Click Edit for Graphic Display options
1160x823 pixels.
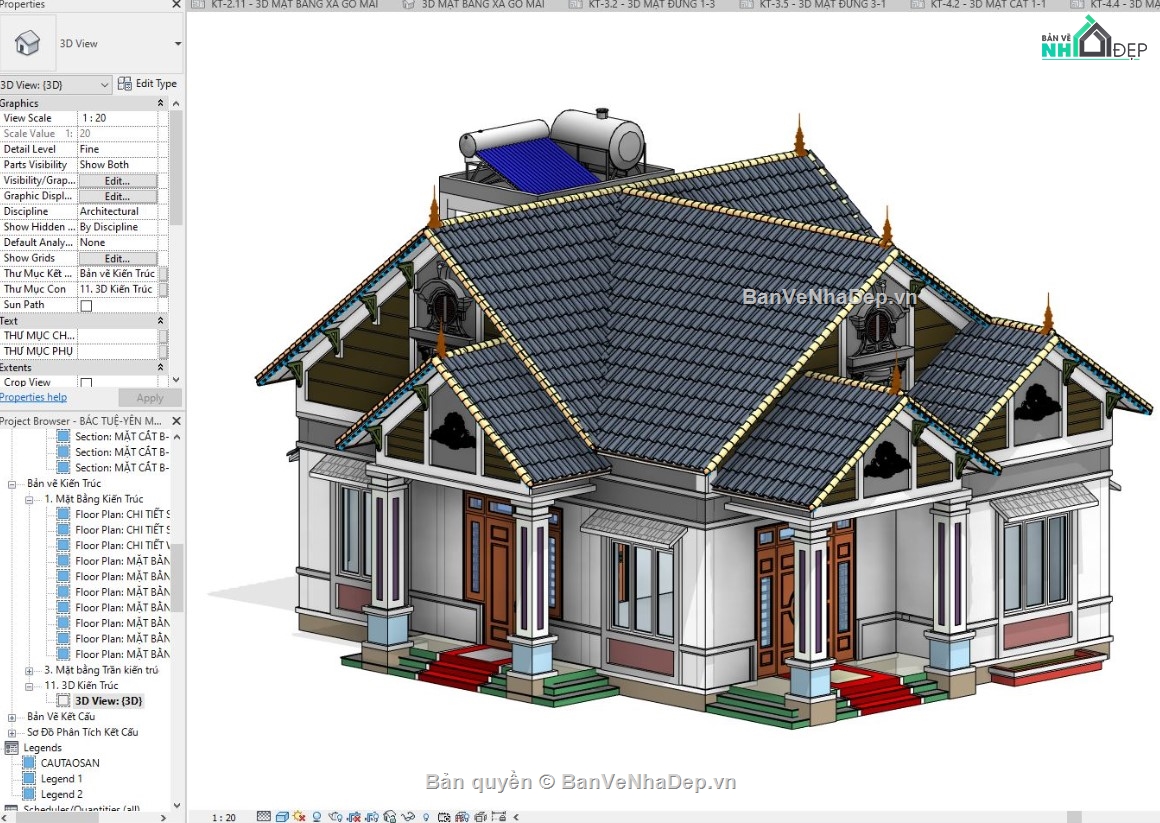click(118, 196)
